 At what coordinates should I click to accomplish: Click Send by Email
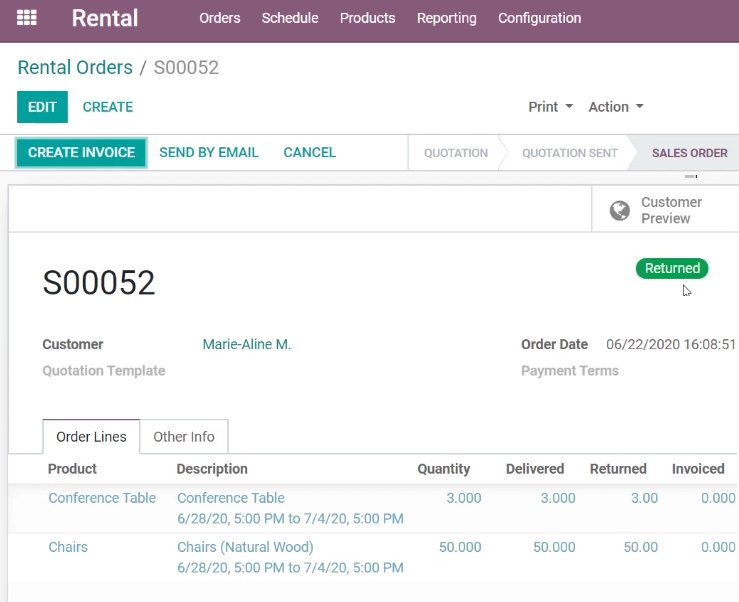[209, 153]
